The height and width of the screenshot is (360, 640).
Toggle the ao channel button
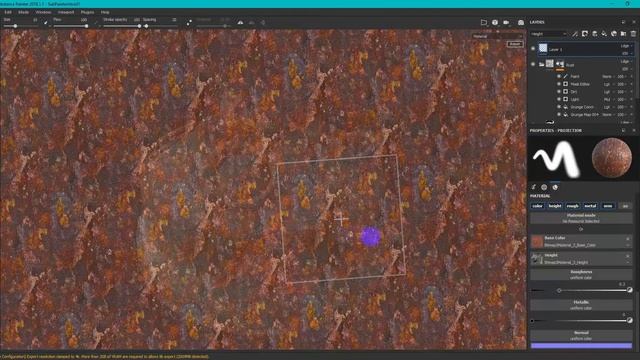click(x=625, y=206)
